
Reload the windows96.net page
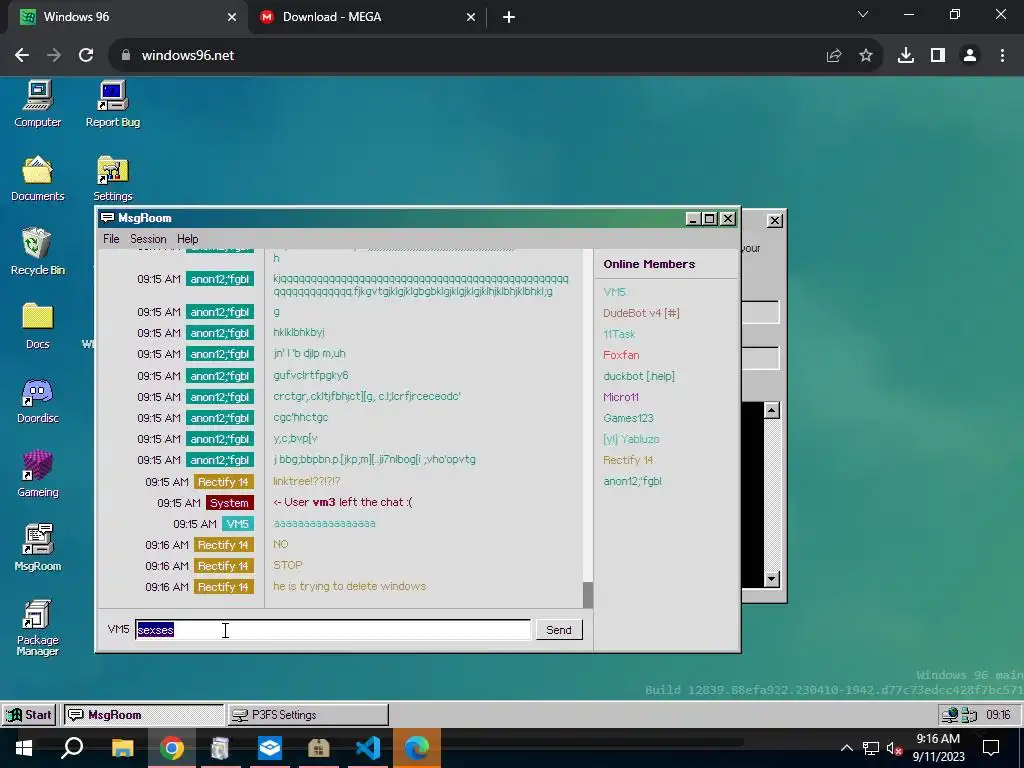86,56
